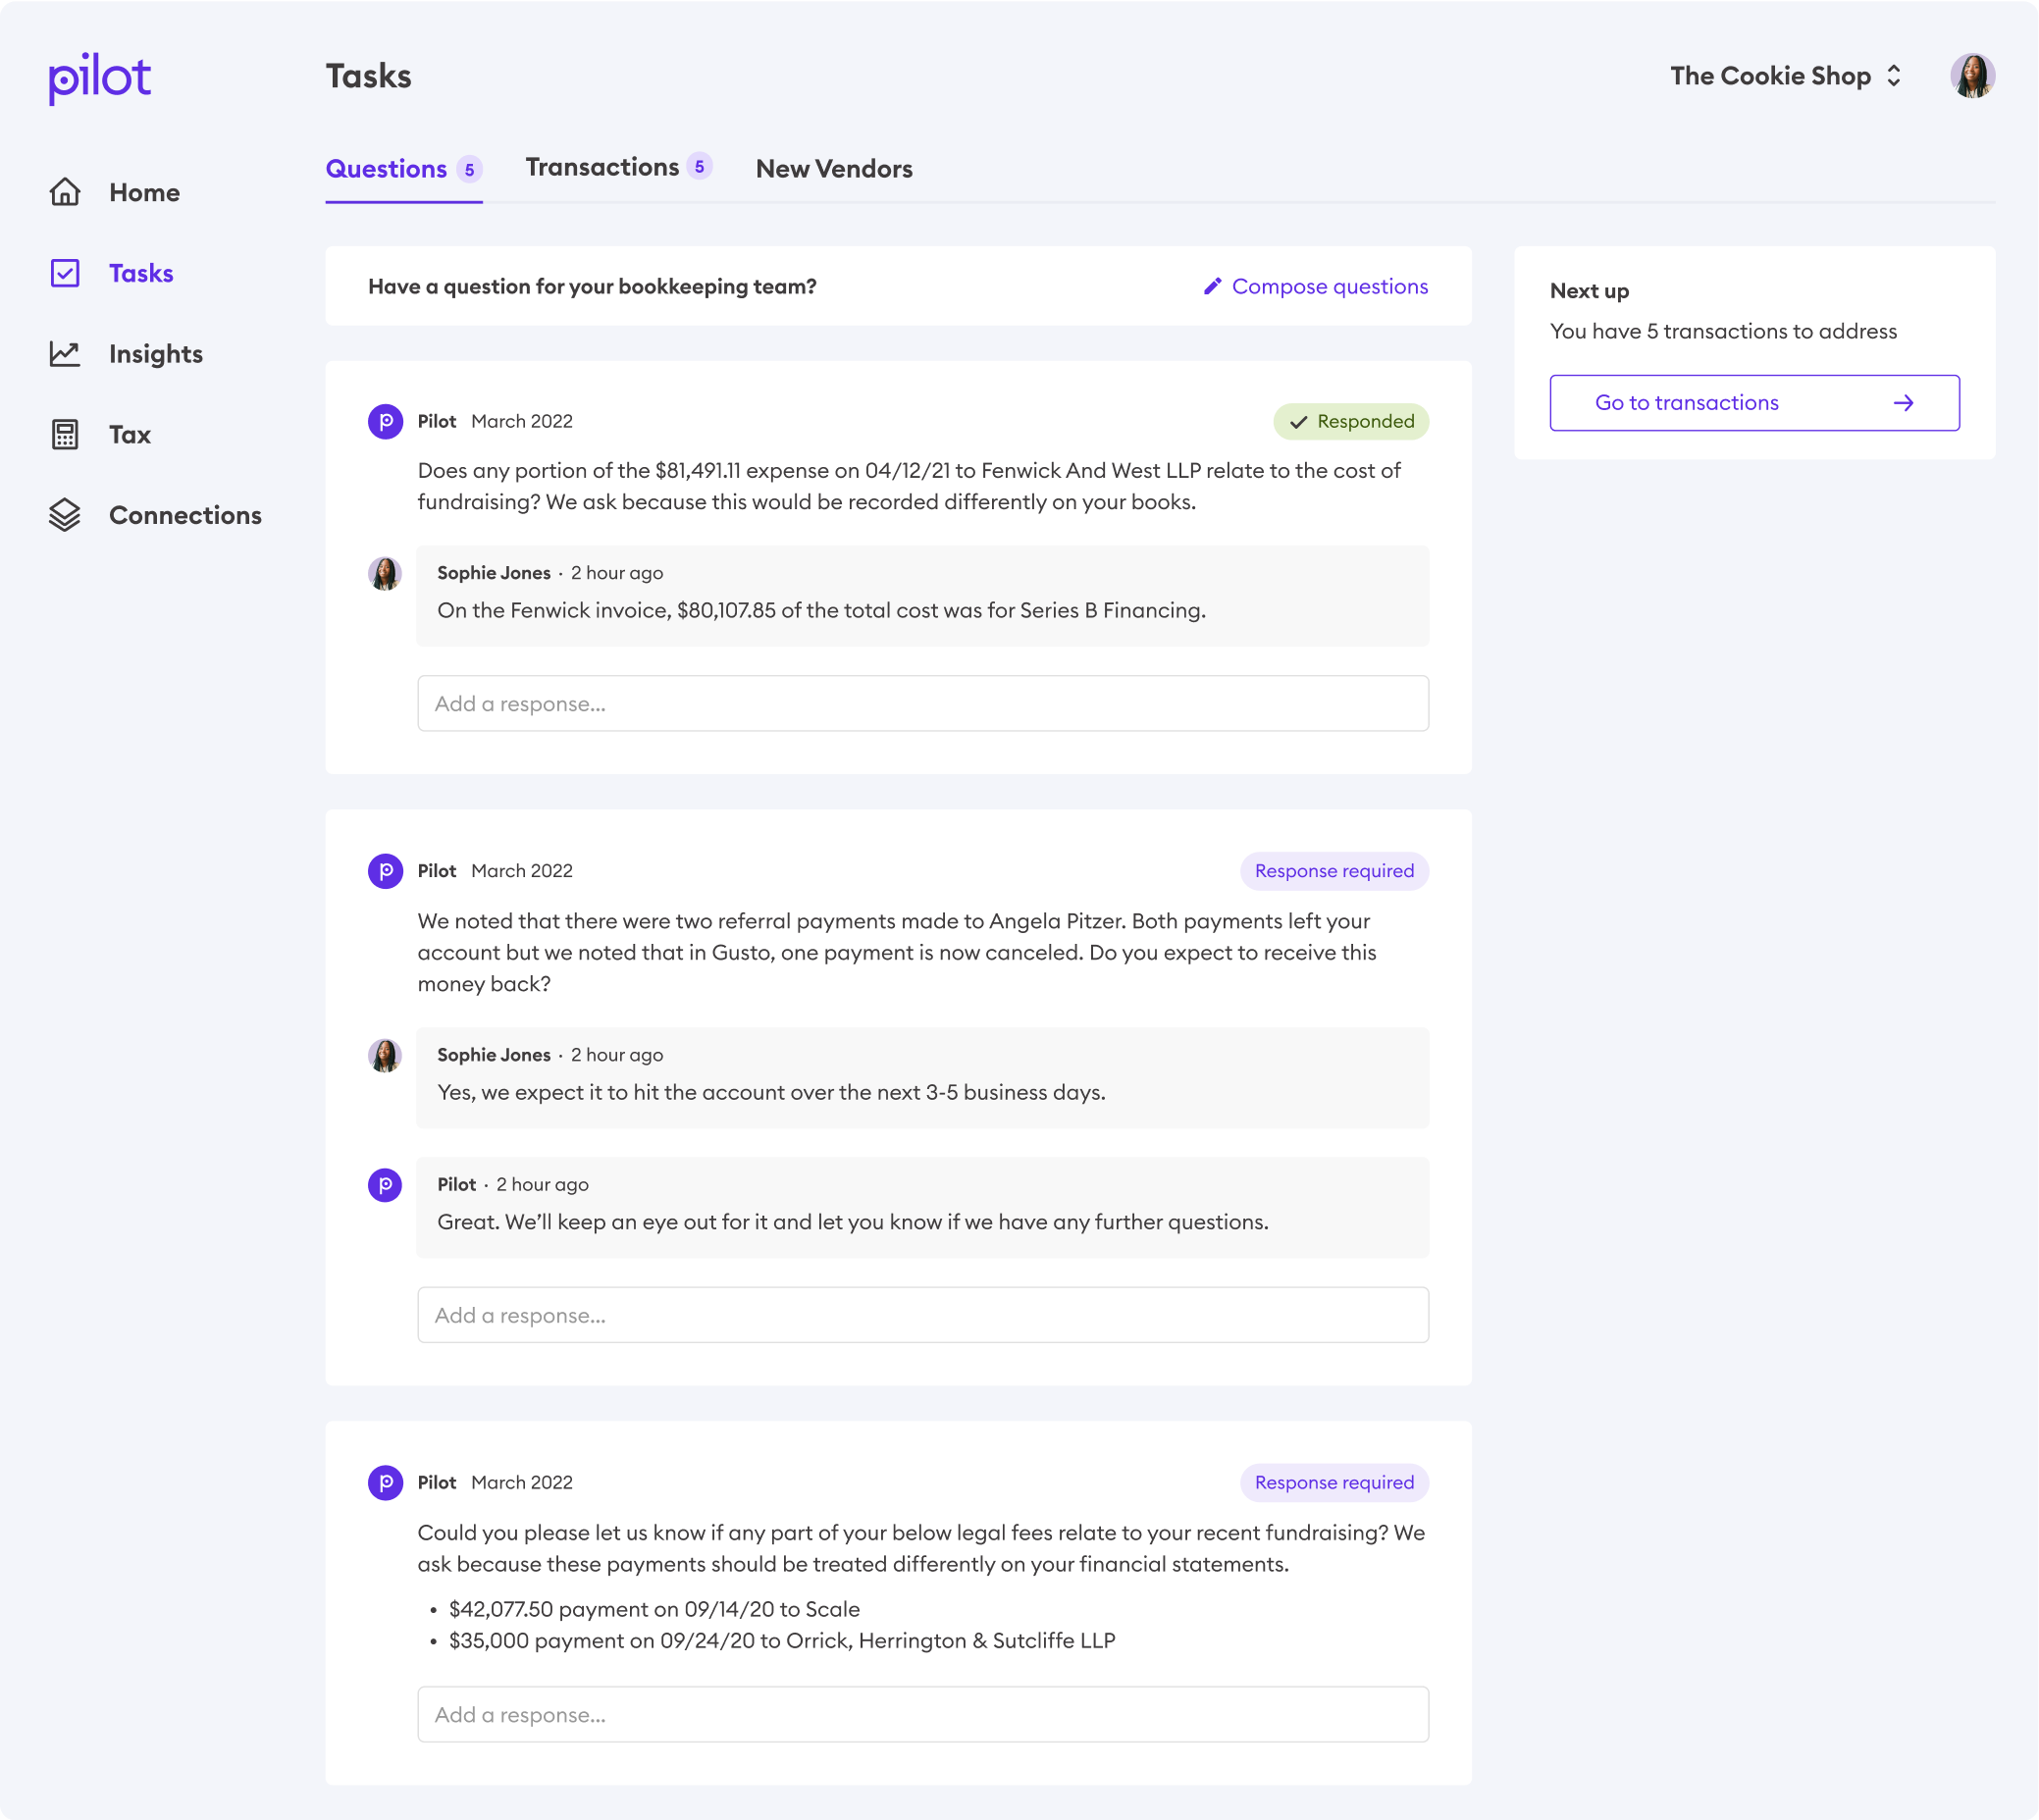Click reply about 3-5 business days
This screenshot has width=2039, height=1820.
click(771, 1092)
